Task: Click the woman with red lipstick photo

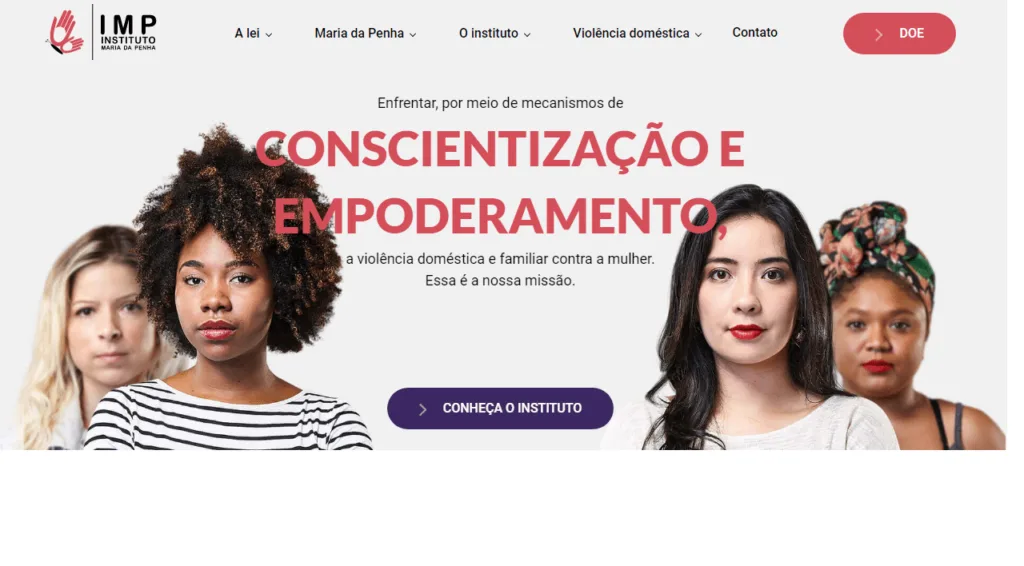Action: coord(751,320)
